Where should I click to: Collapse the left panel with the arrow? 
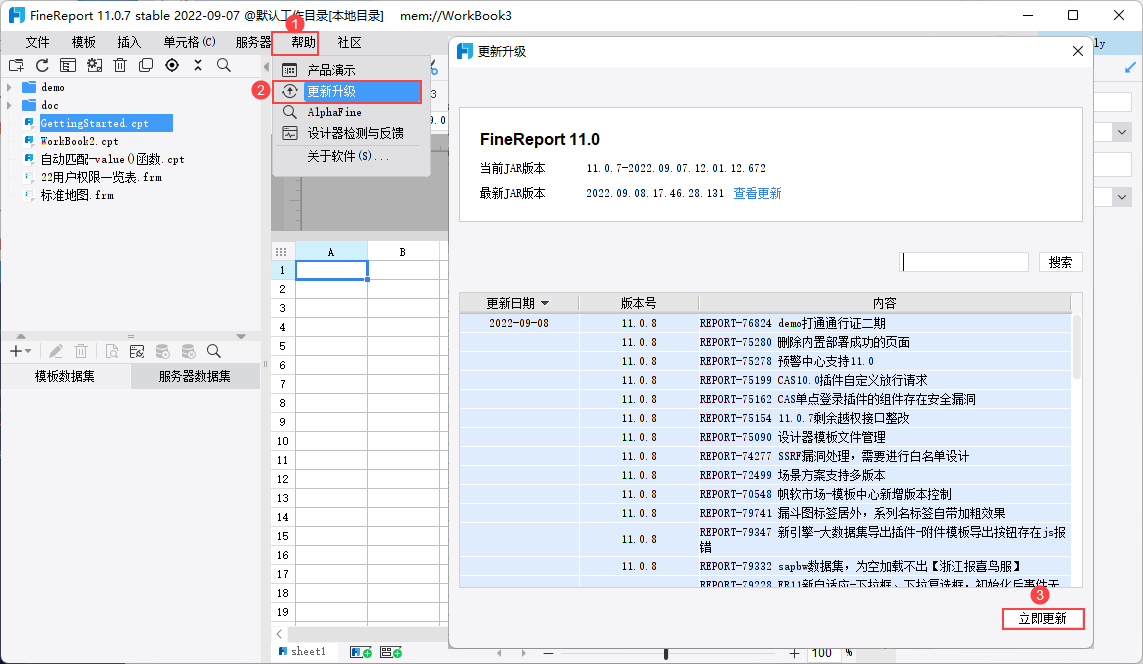tap(266, 66)
